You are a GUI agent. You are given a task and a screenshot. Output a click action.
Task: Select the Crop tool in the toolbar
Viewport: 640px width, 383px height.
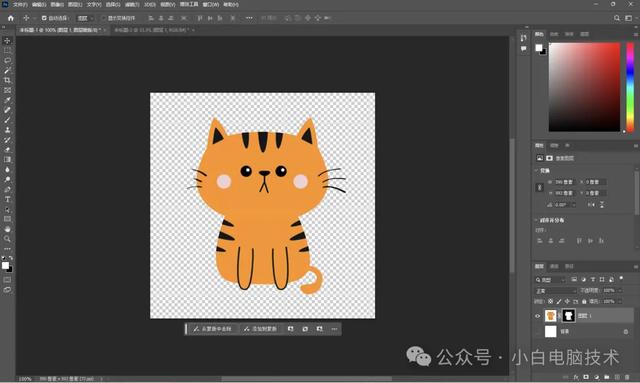click(x=7, y=80)
